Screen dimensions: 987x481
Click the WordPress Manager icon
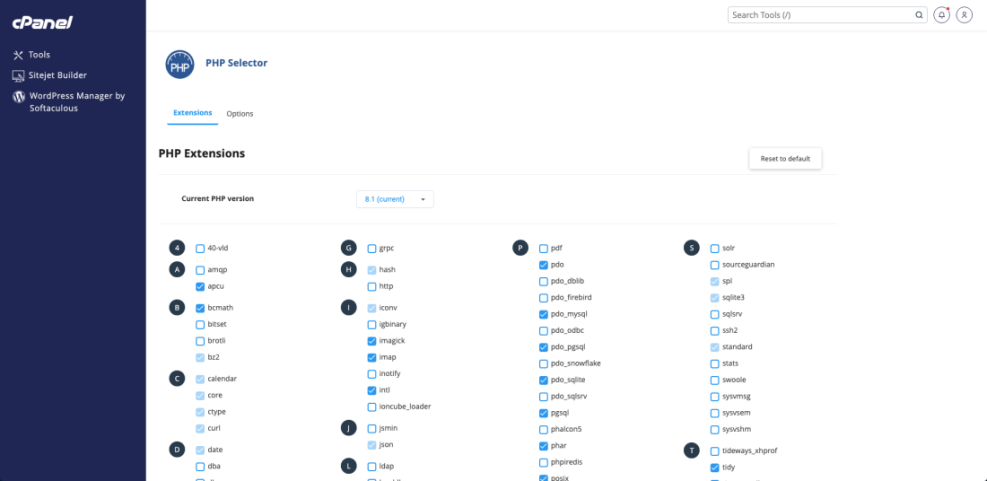[x=18, y=97]
